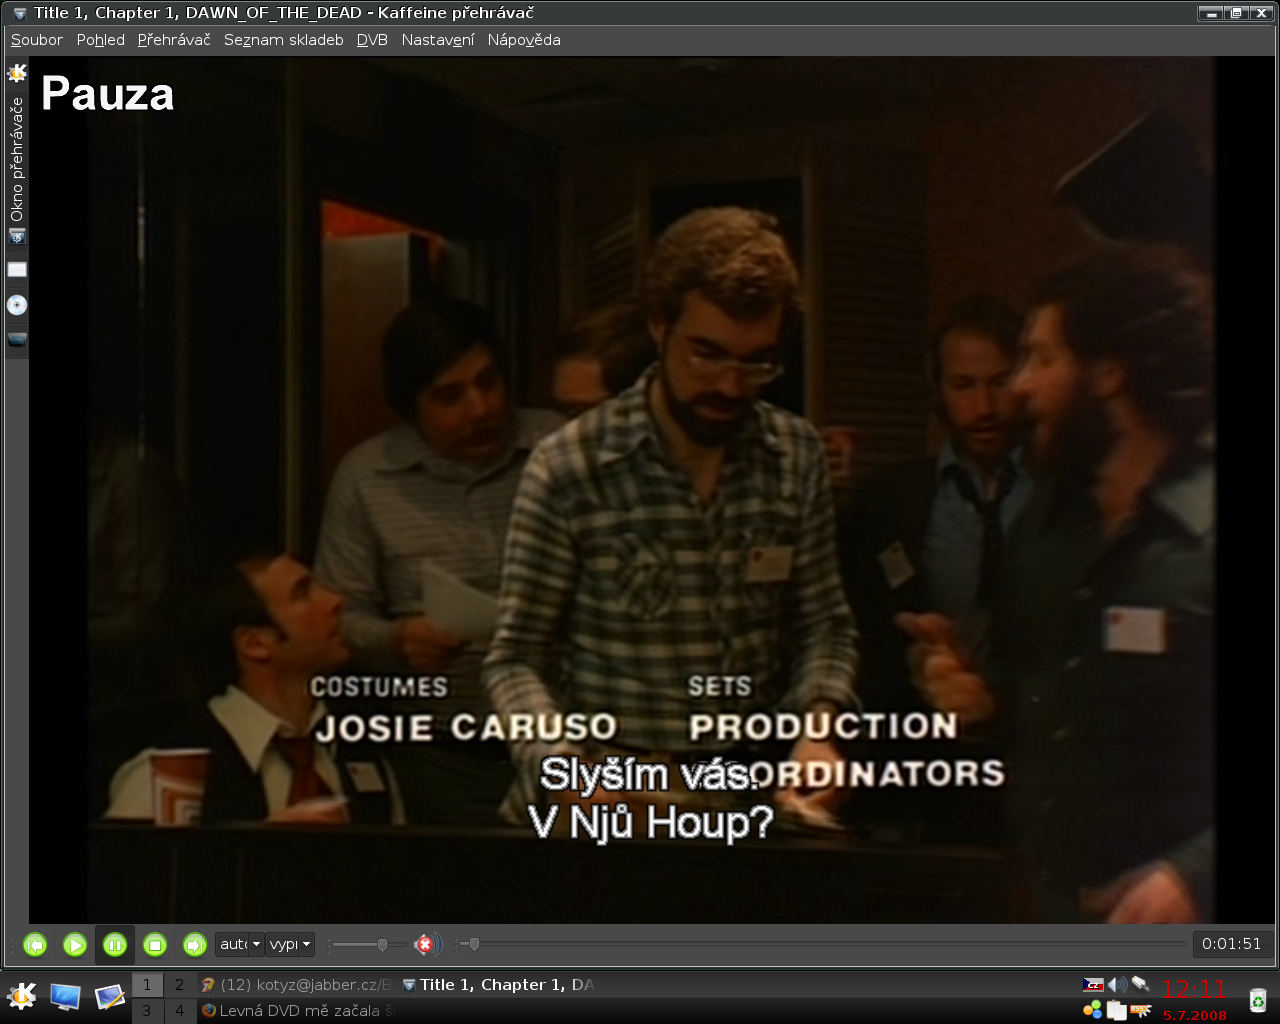The image size is (1280, 1024).
Task: Open the Soubor menu
Action: click(x=37, y=40)
